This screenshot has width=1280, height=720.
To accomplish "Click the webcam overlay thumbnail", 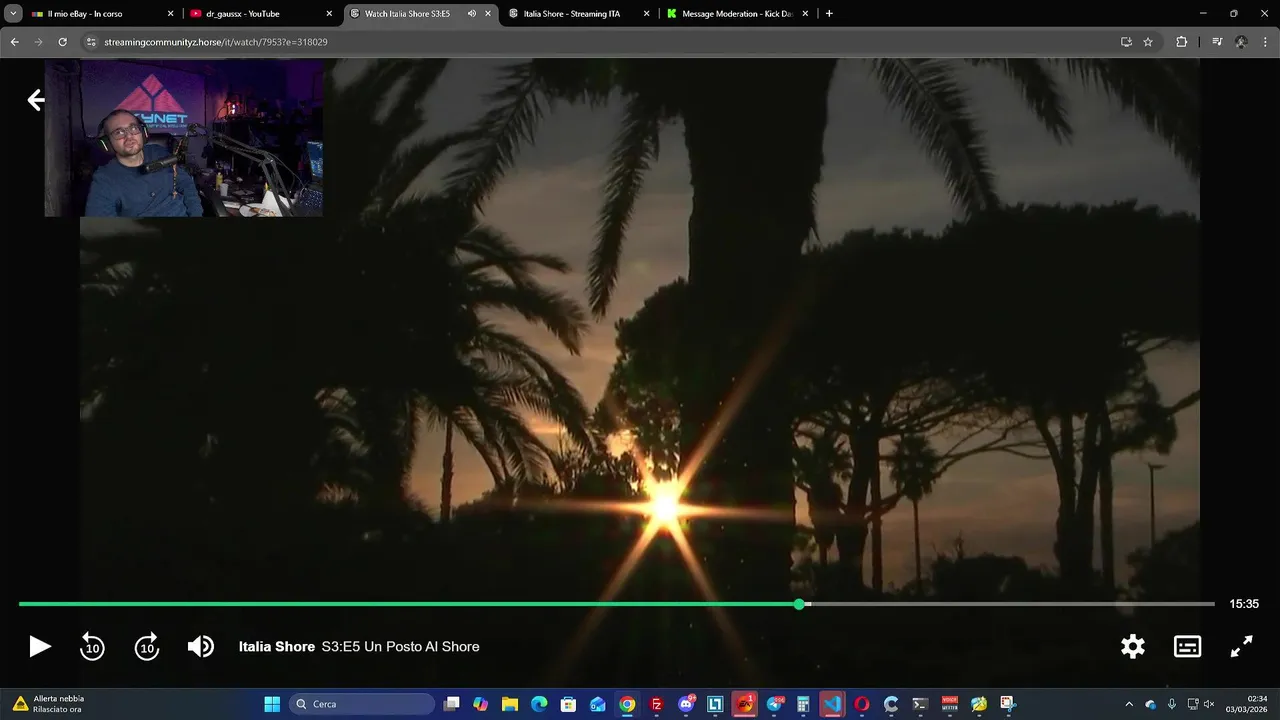I will pyautogui.click(x=184, y=138).
